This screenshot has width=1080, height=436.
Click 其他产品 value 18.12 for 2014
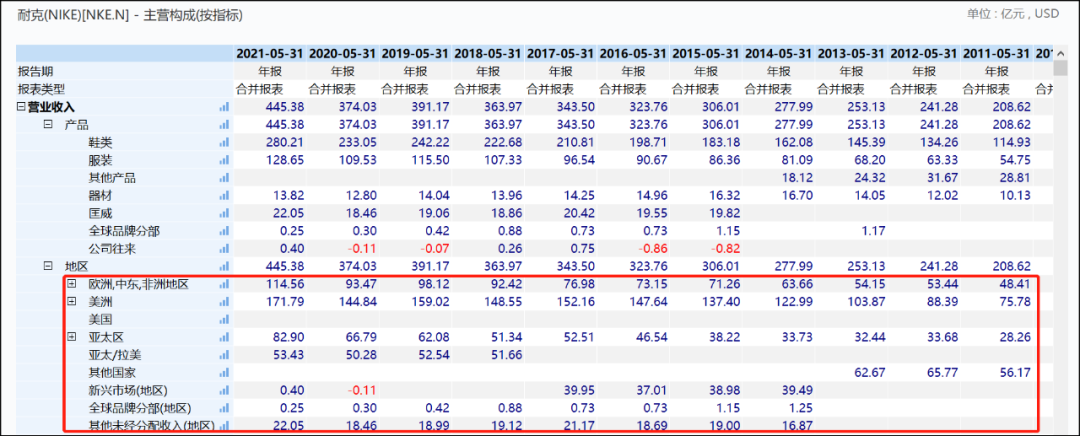coord(796,178)
